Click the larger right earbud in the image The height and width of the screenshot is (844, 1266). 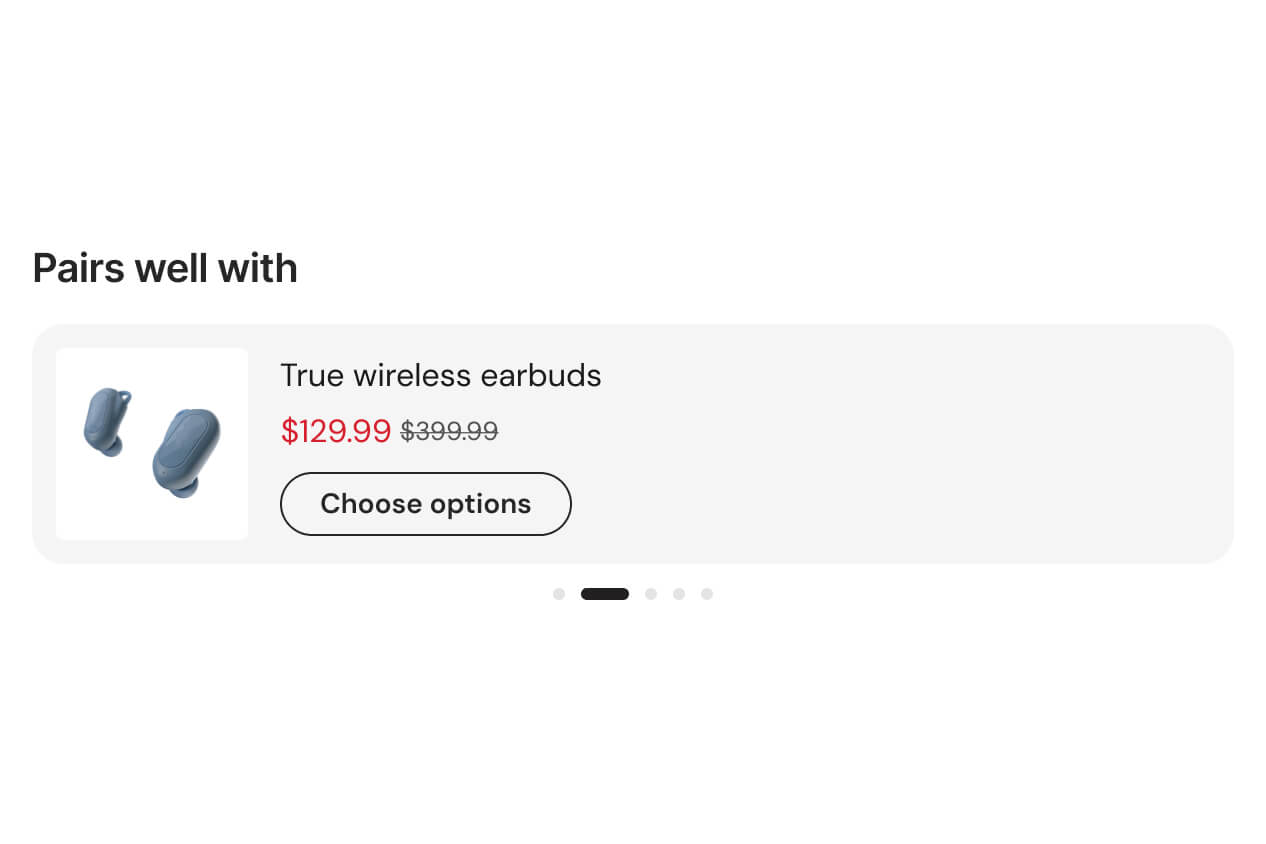187,452
